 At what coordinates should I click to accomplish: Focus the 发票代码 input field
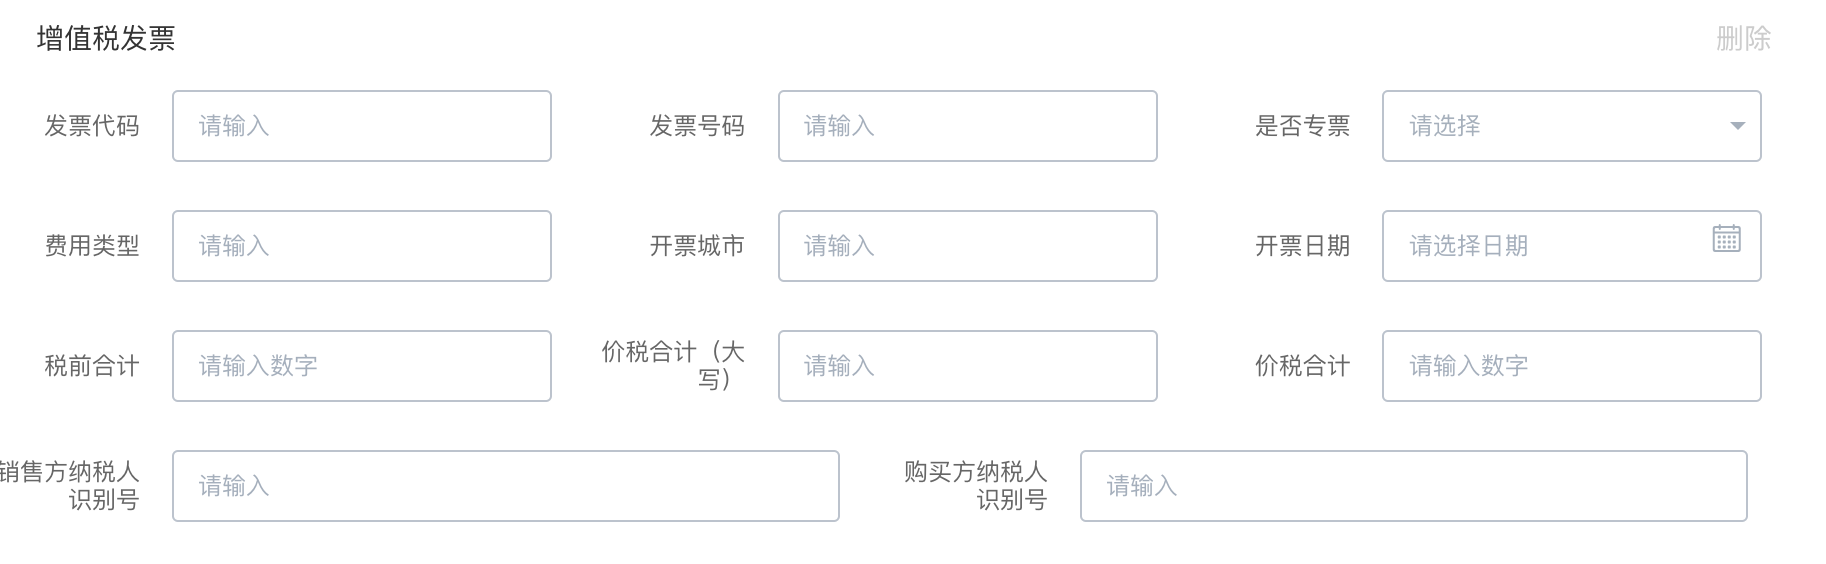click(x=362, y=126)
